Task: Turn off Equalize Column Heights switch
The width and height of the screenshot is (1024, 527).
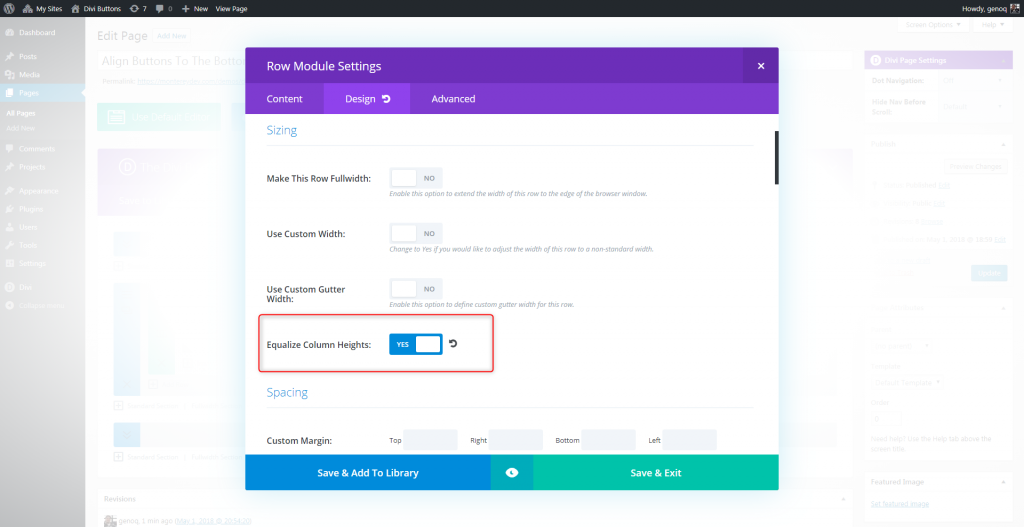Action: (416, 344)
